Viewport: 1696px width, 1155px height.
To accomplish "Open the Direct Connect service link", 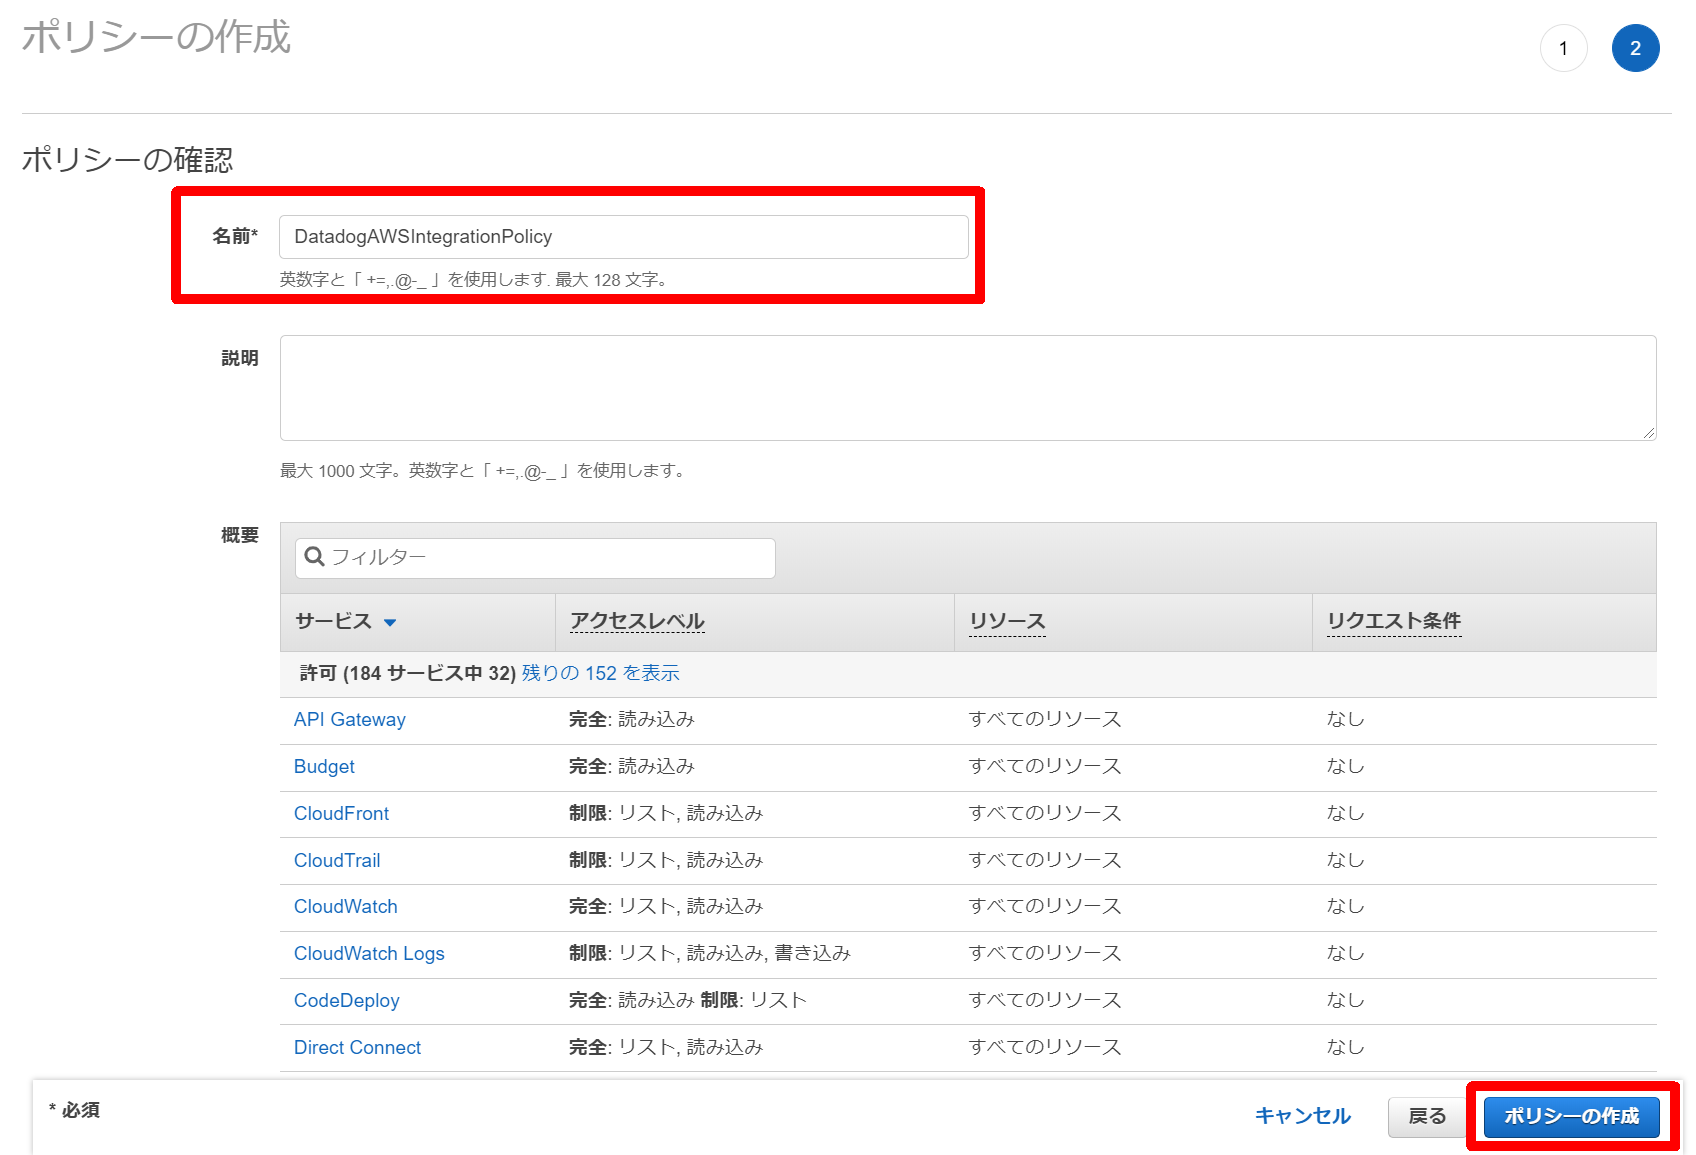I will click(x=357, y=1048).
